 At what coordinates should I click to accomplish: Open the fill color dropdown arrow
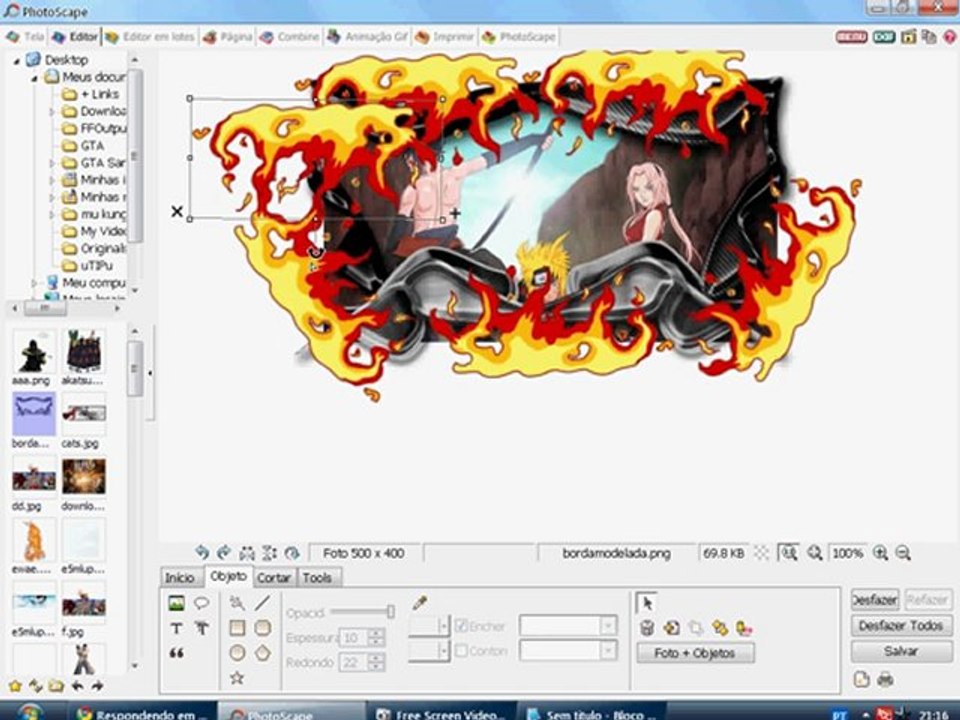444,626
